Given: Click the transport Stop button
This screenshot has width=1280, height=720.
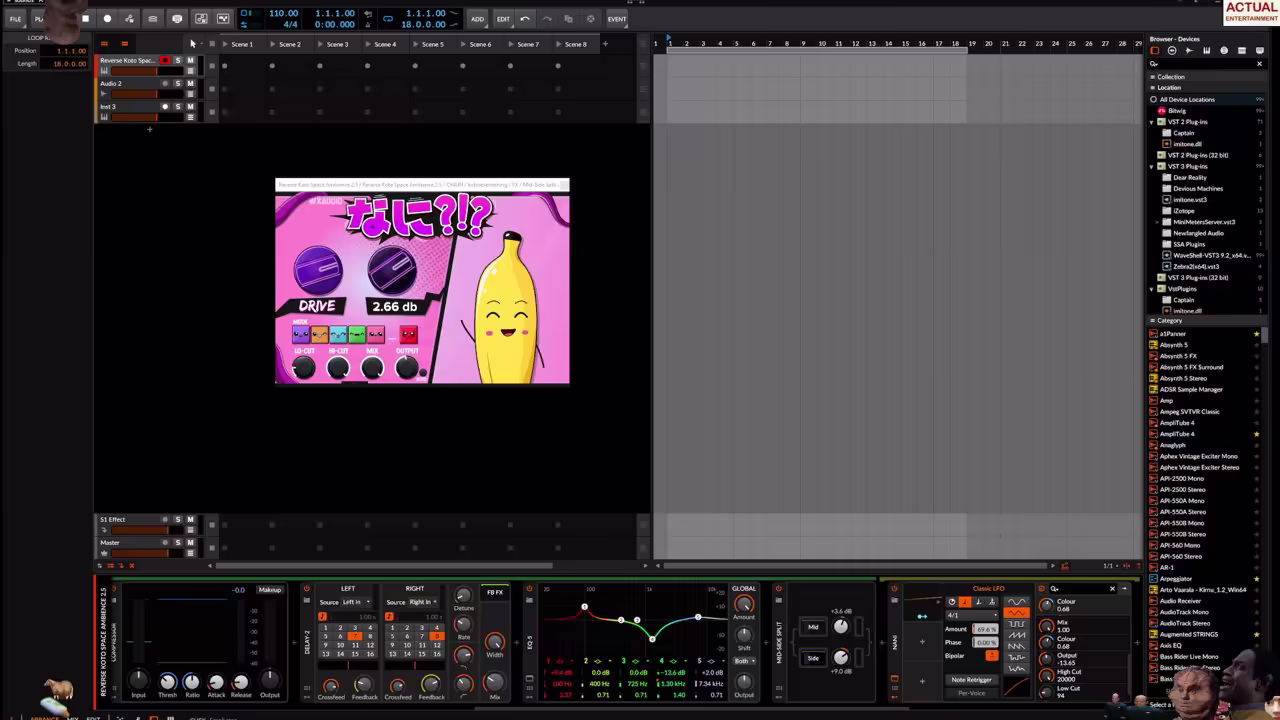Looking at the screenshot, I should 86,18.
